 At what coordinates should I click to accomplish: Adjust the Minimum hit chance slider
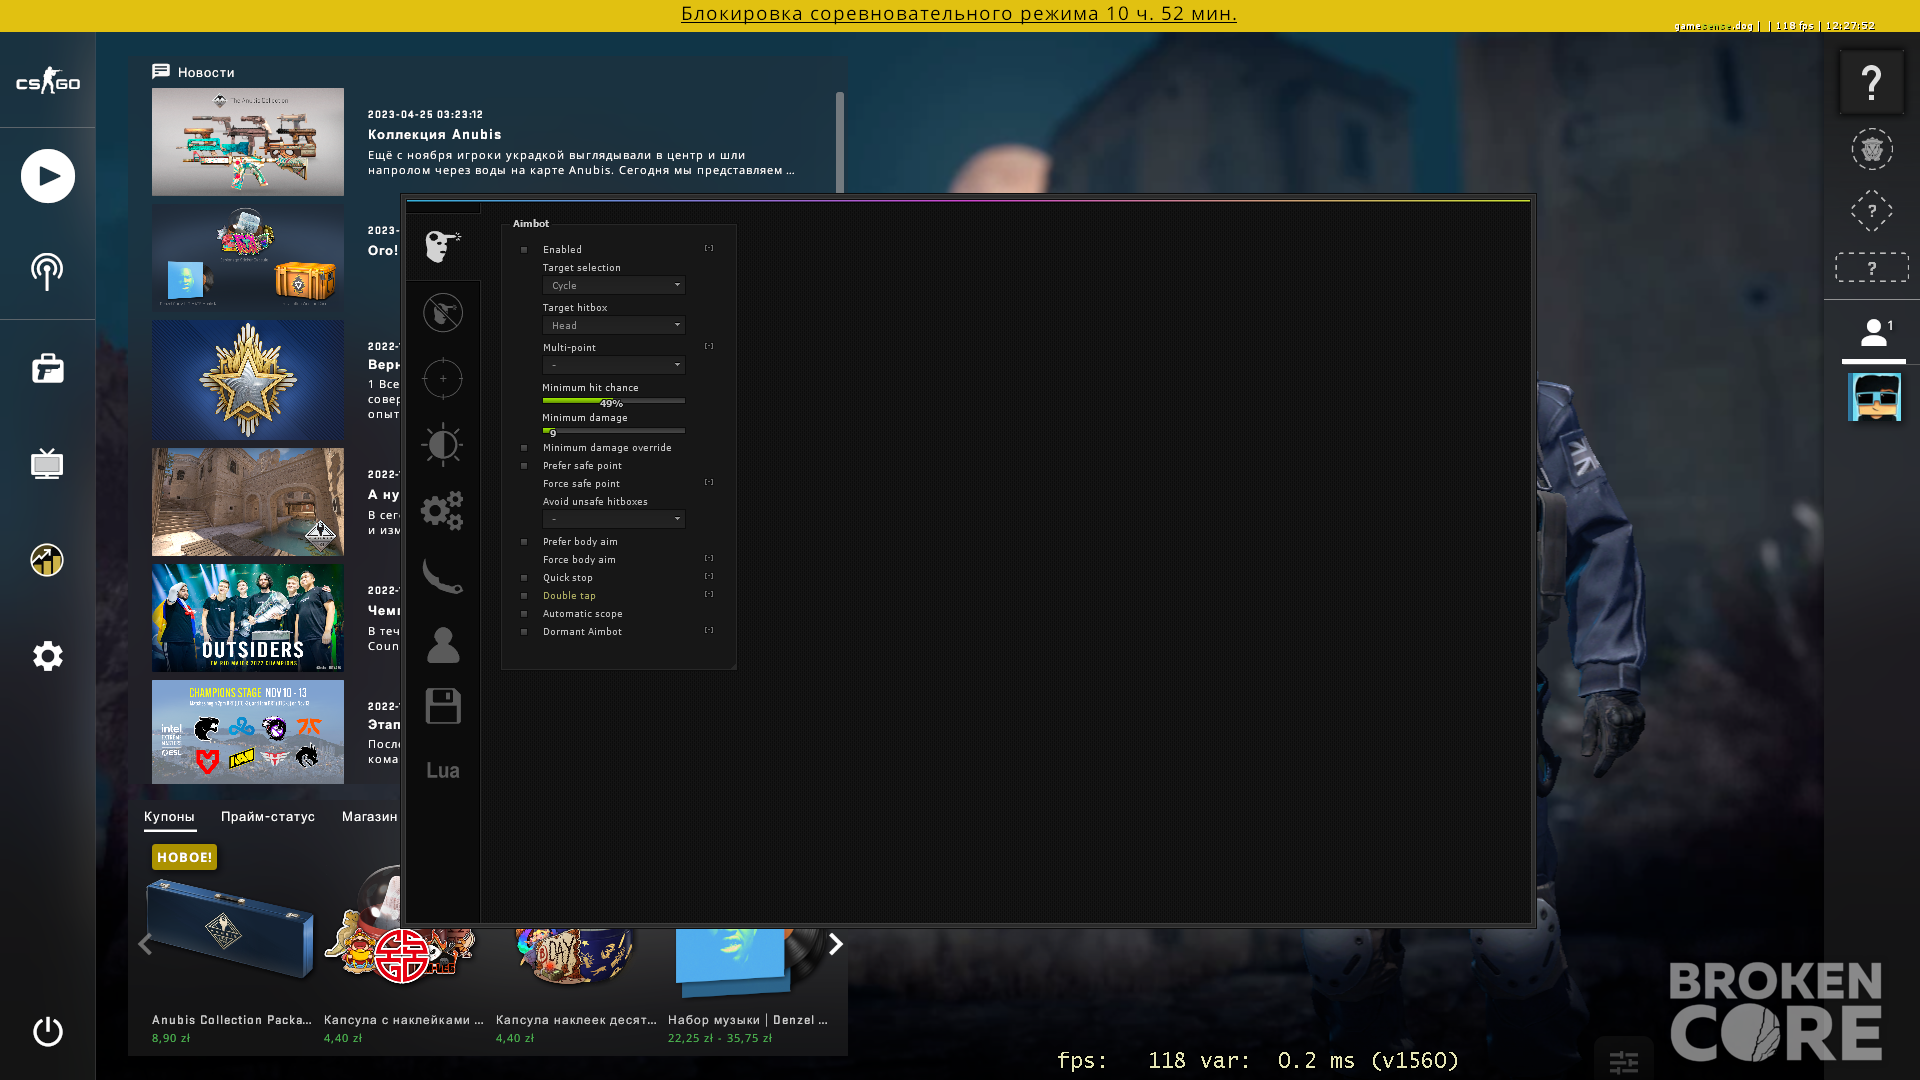tap(614, 400)
